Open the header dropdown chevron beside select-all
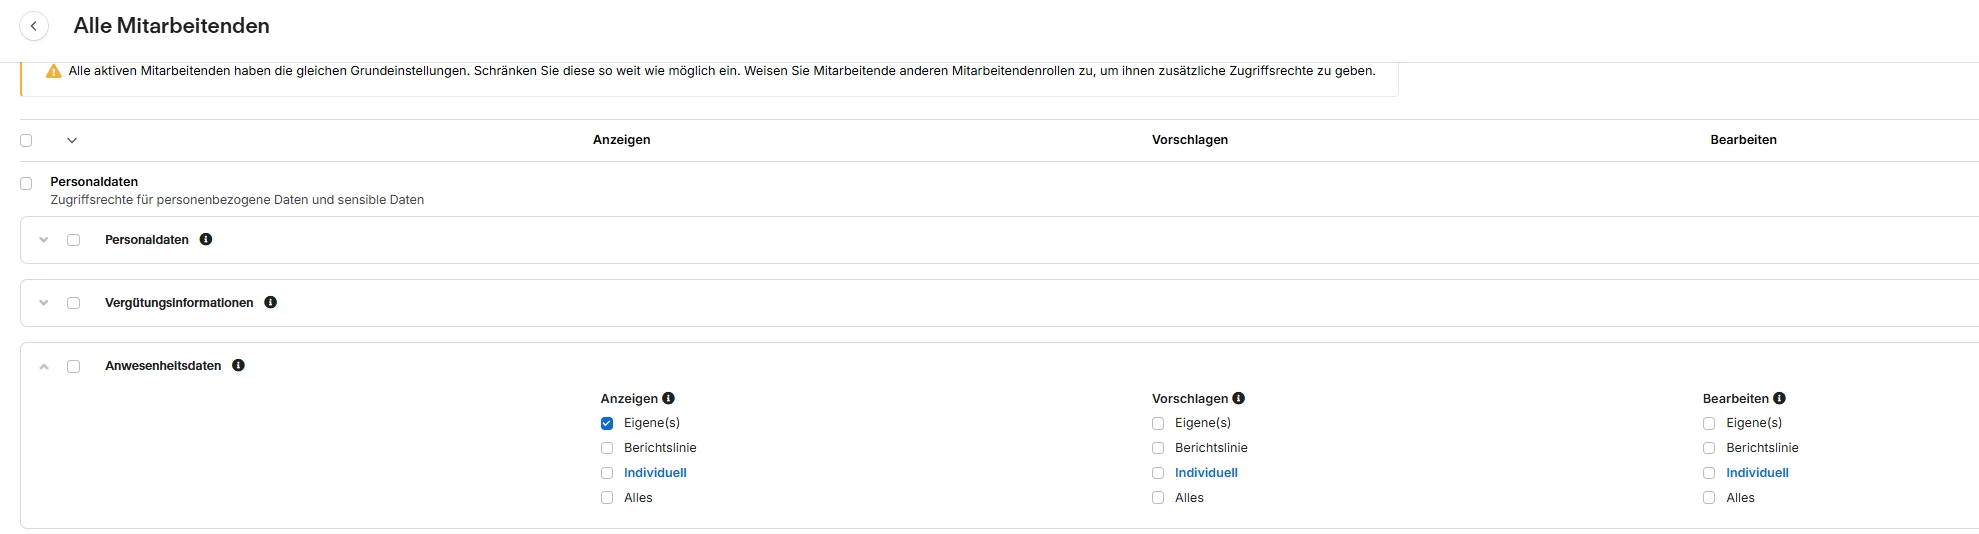Image resolution: width=1979 pixels, height=534 pixels. click(x=72, y=140)
